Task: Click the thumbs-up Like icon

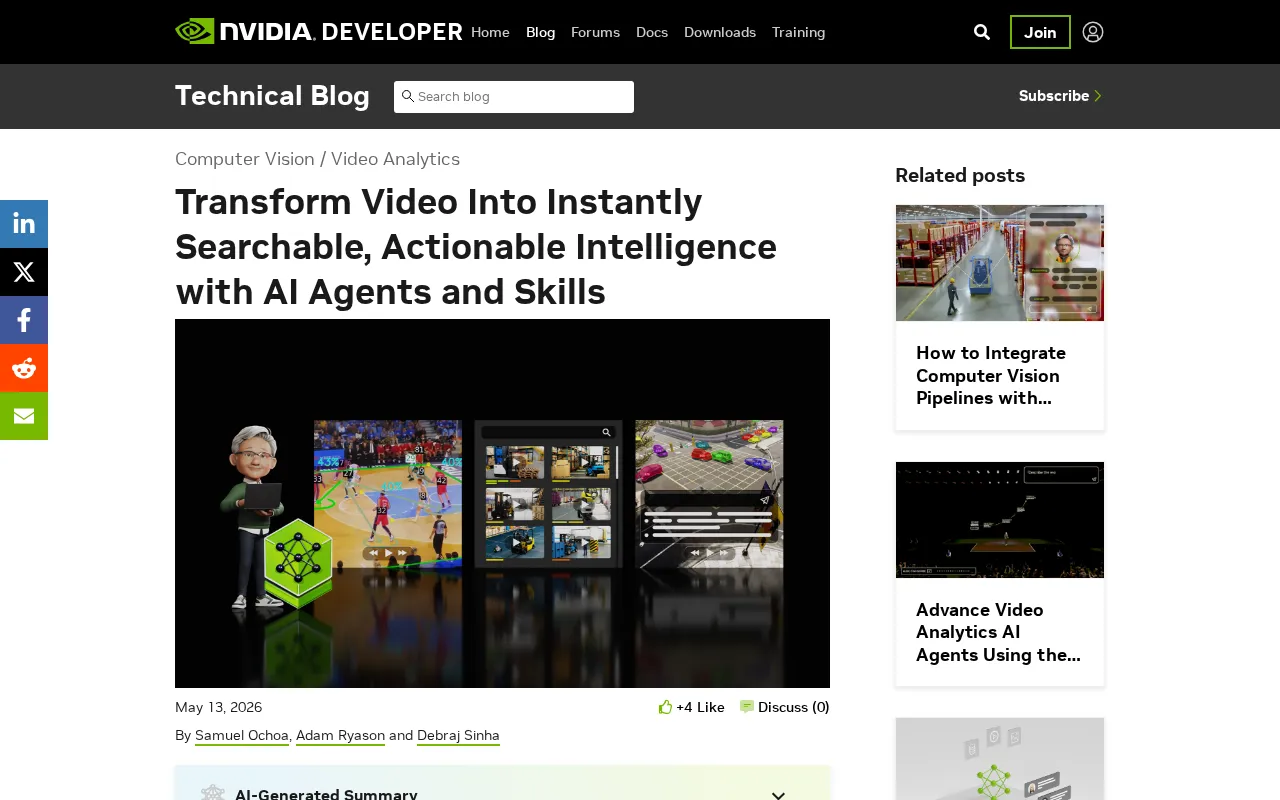Action: coord(665,707)
